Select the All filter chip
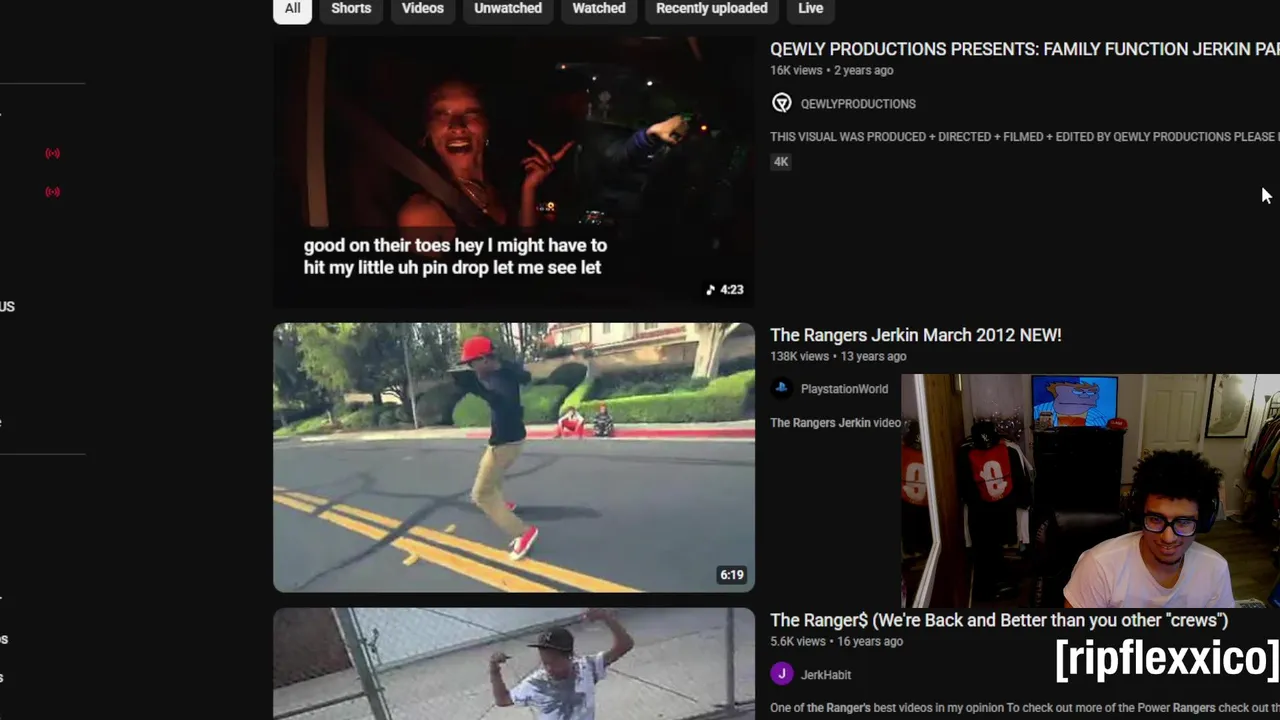The height and width of the screenshot is (720, 1280). 292,9
